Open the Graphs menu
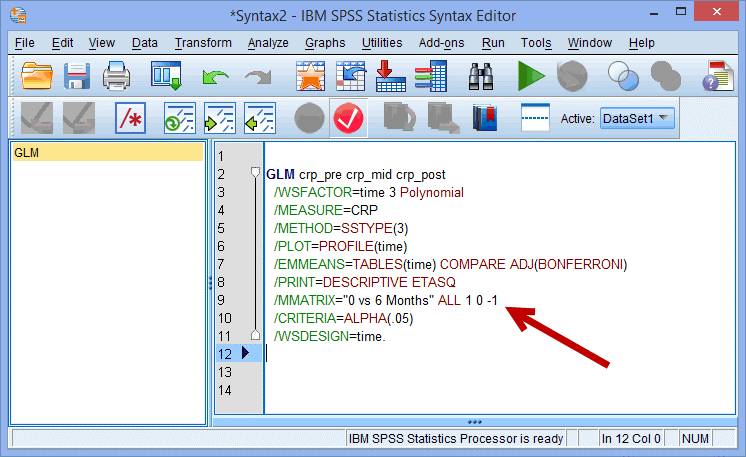 [x=325, y=43]
